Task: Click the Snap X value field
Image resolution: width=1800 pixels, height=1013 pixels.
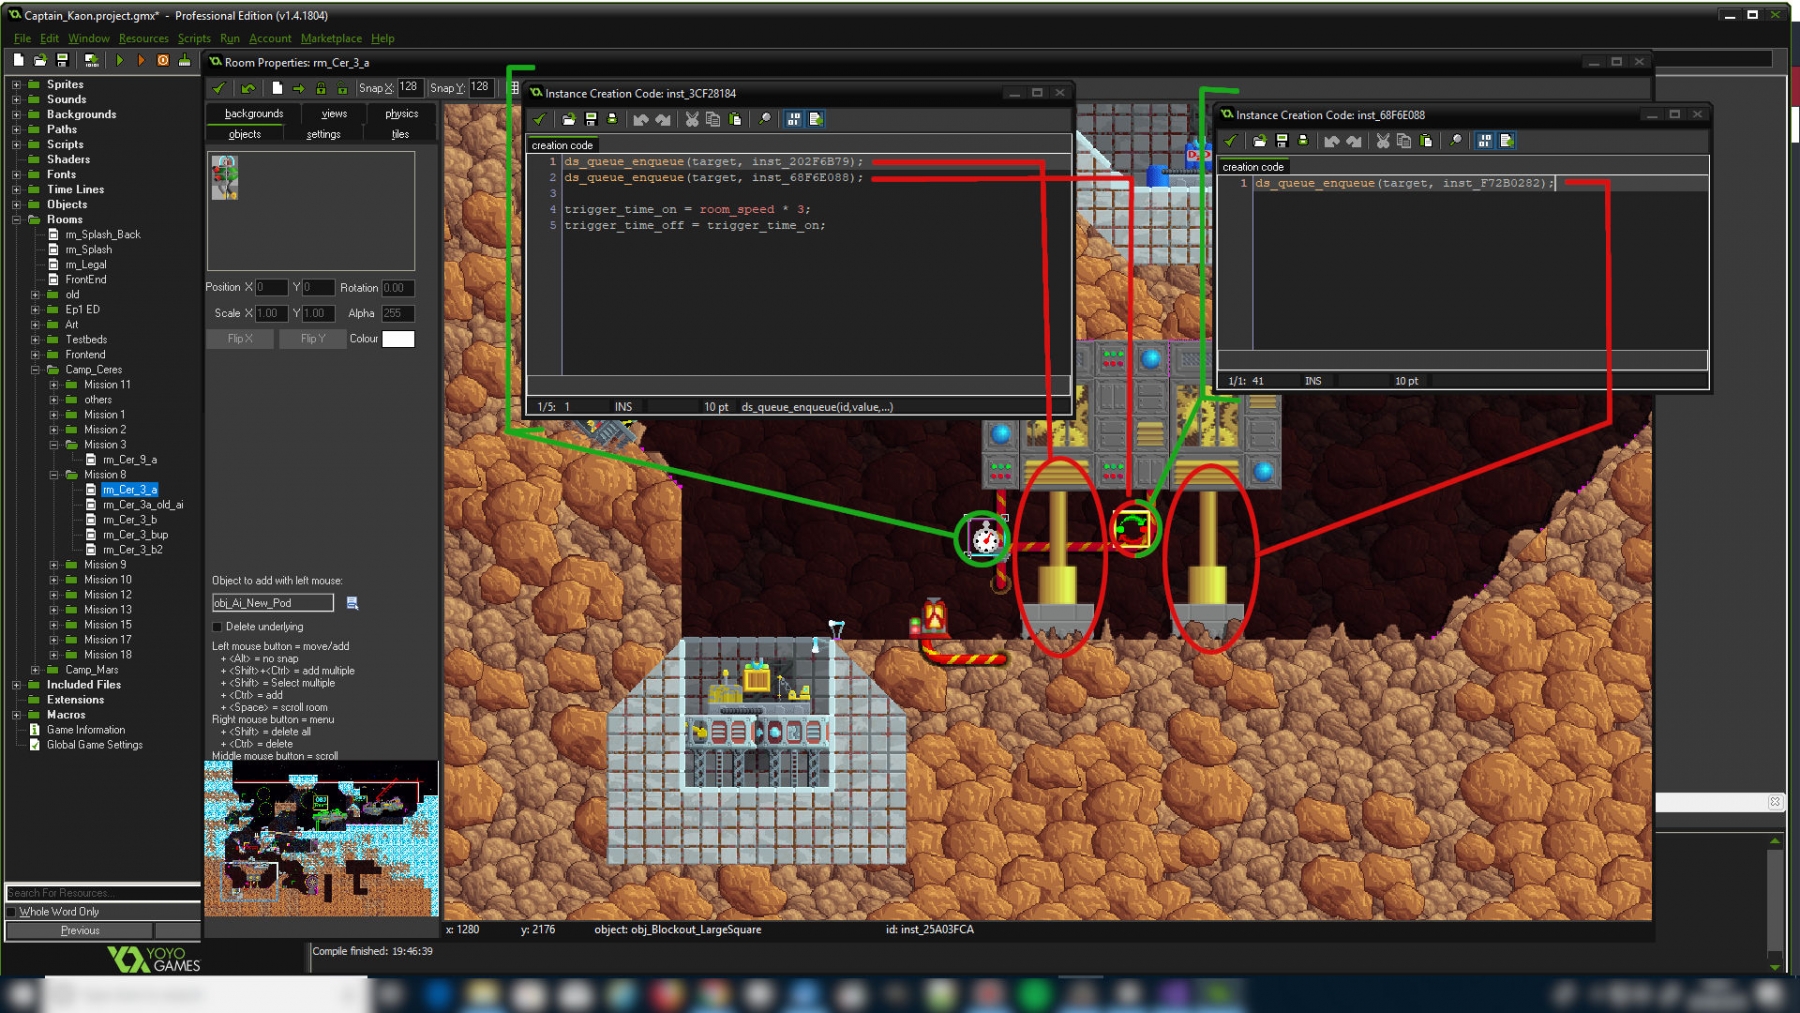Action: point(409,88)
